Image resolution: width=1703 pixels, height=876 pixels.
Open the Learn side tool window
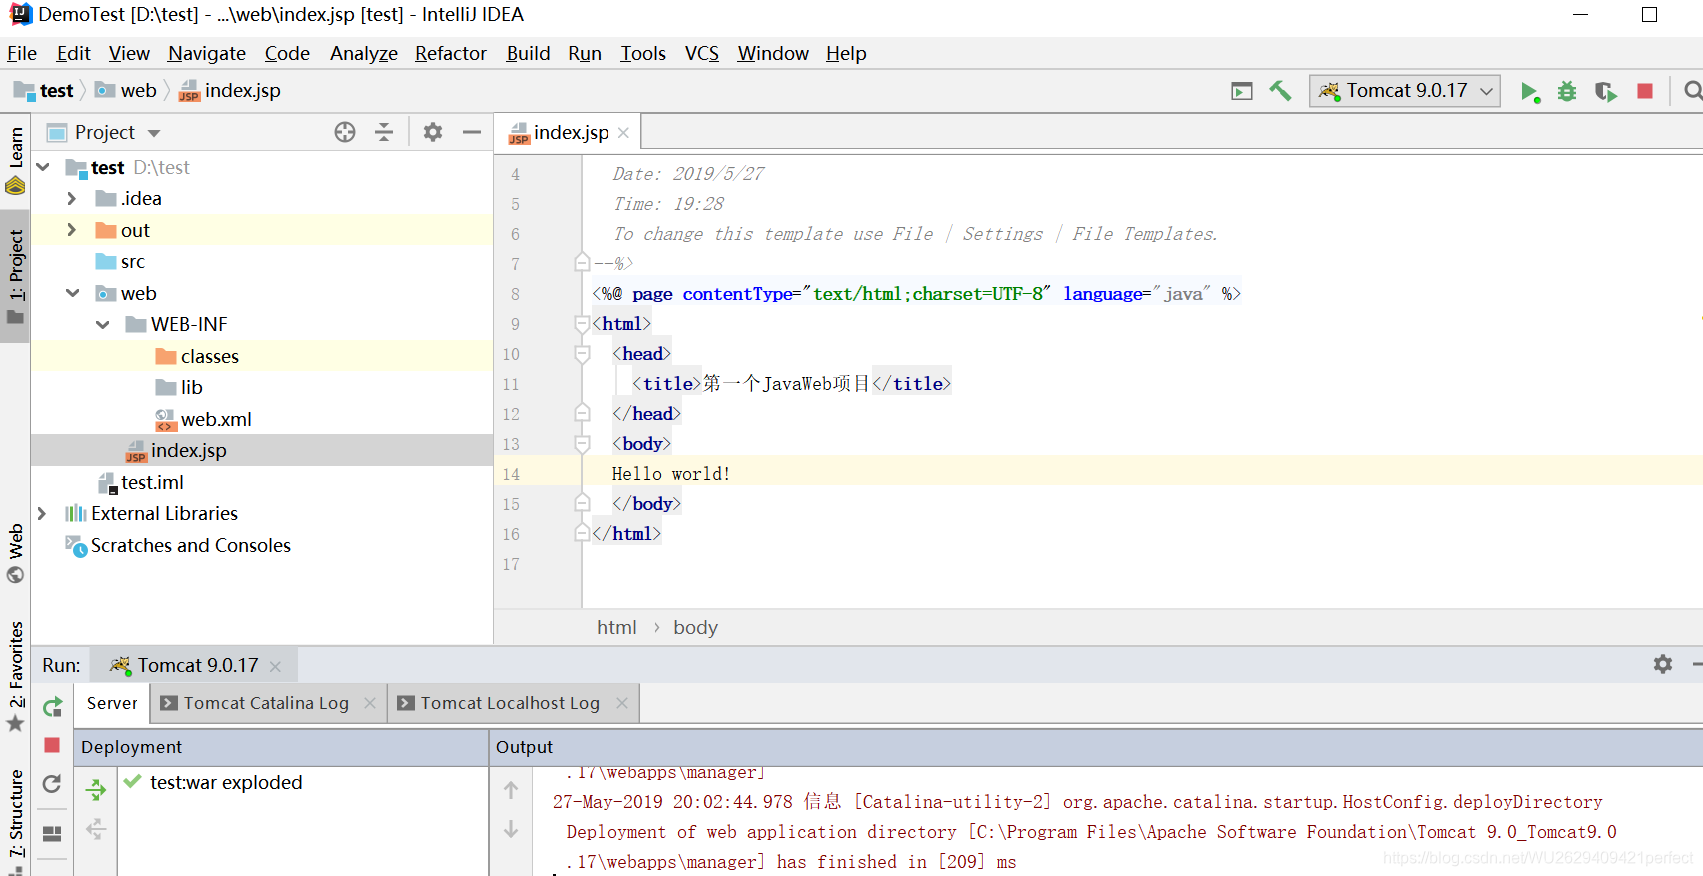[x=15, y=160]
